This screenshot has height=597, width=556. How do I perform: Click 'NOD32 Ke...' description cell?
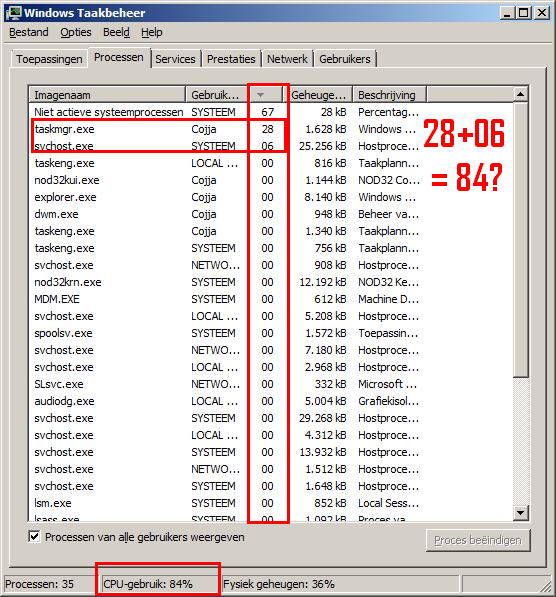pyautogui.click(x=388, y=282)
